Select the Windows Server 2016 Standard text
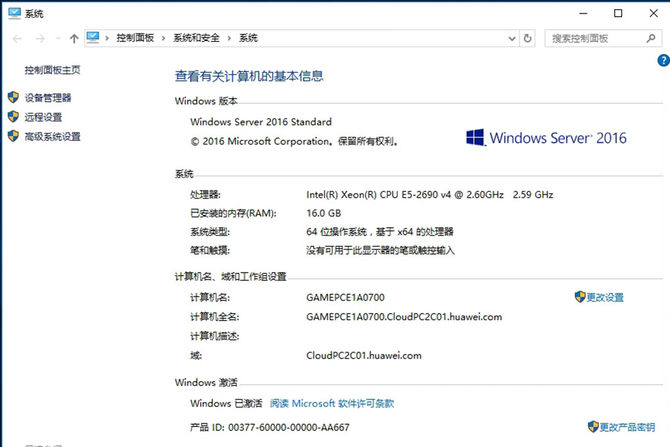 [x=261, y=122]
